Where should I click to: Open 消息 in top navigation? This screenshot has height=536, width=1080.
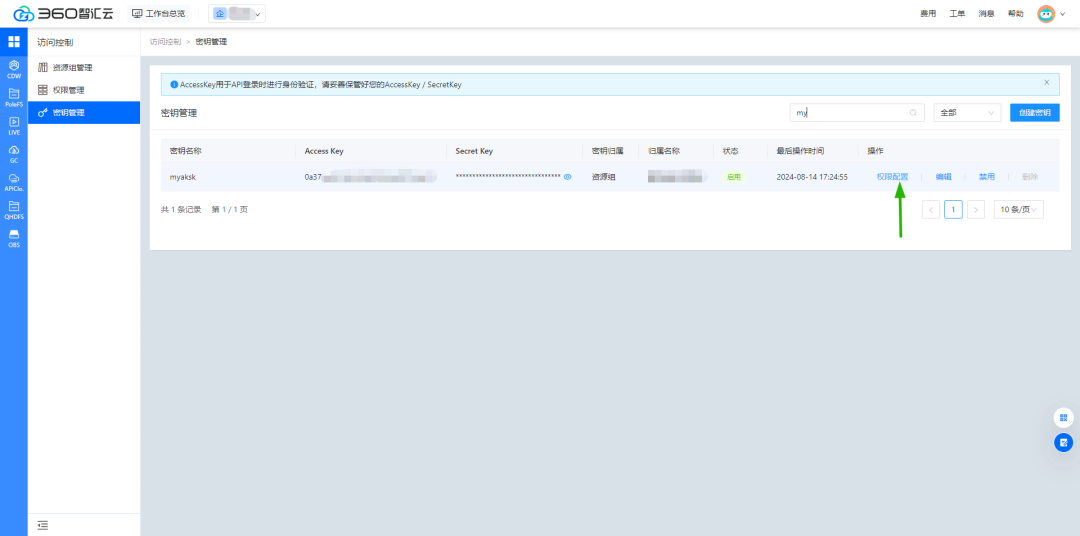click(x=986, y=14)
